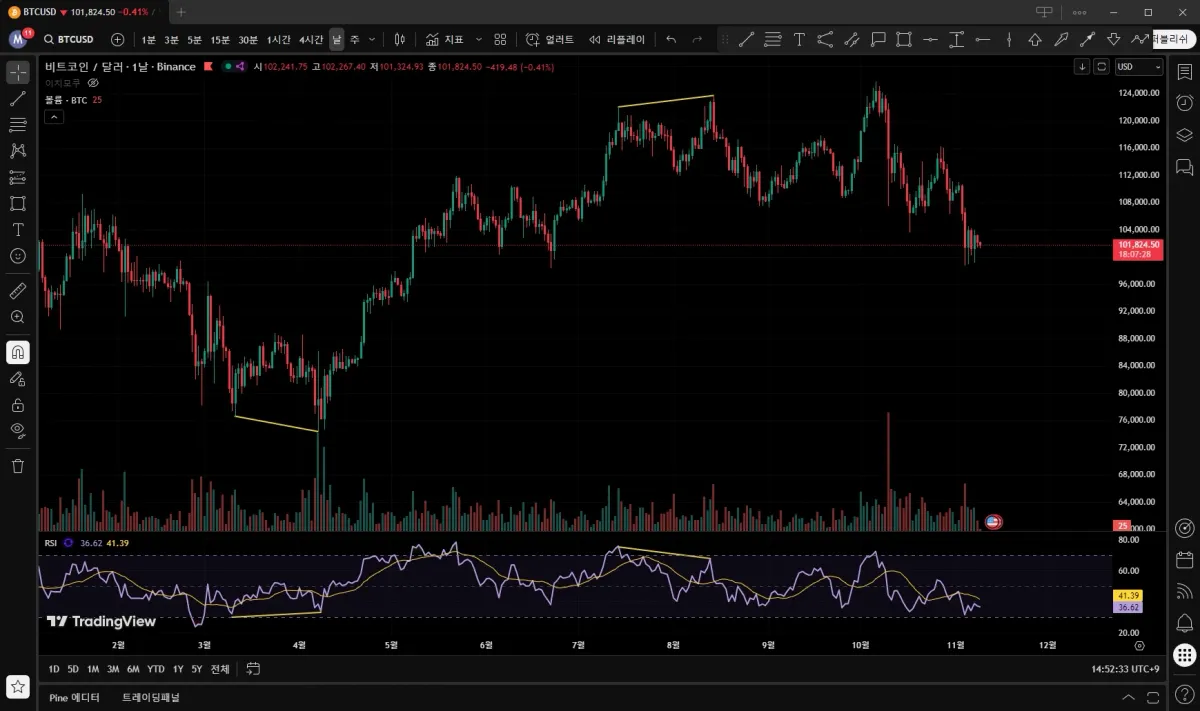Select the ruler measure tool
The image size is (1200, 711).
17,291
